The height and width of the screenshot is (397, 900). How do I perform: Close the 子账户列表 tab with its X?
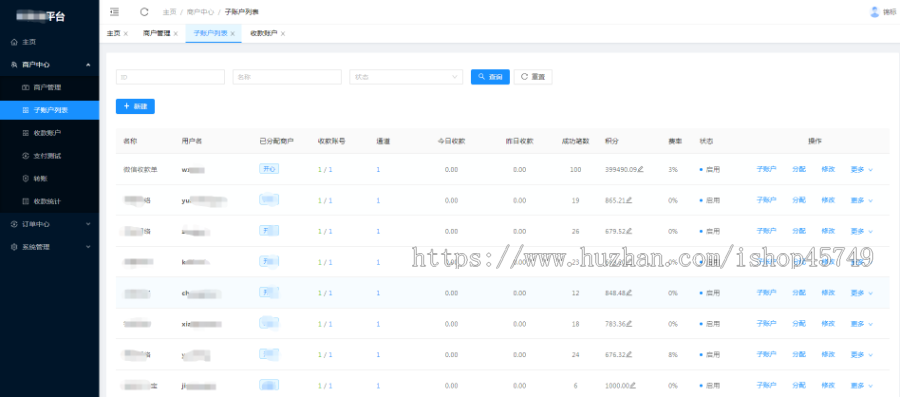click(x=232, y=34)
